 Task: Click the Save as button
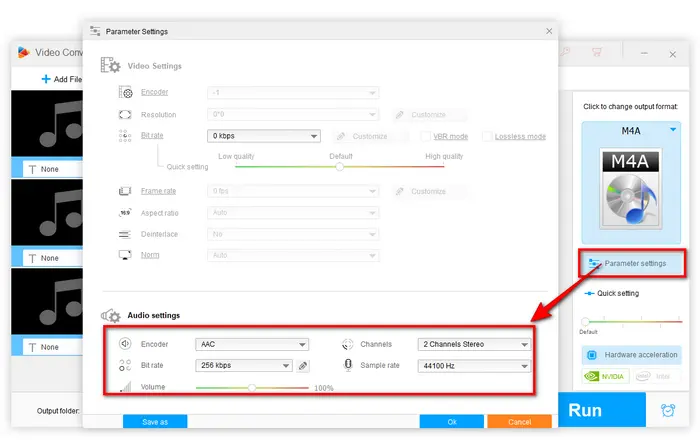tap(155, 421)
